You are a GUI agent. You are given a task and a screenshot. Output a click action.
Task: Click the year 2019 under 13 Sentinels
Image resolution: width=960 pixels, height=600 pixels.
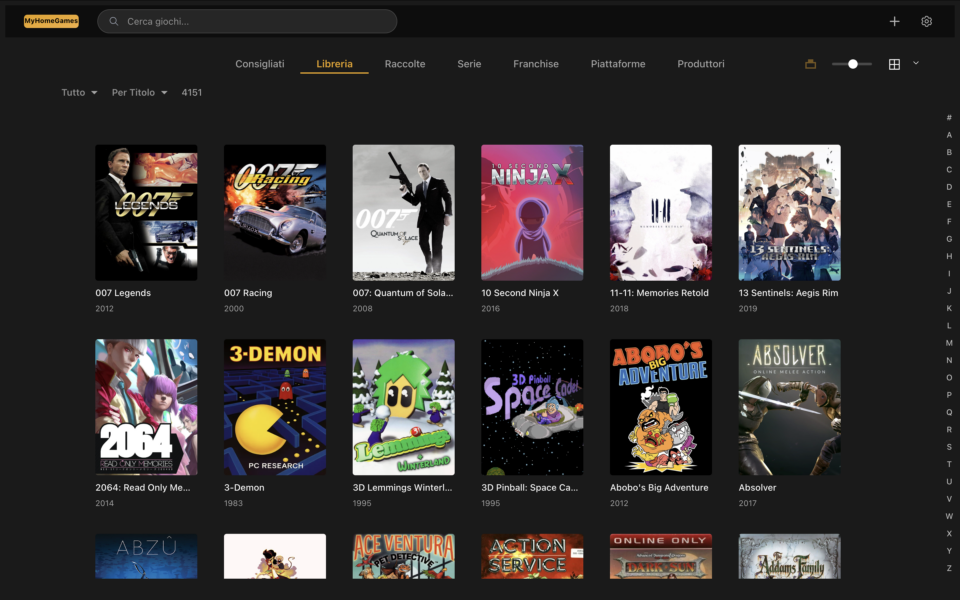pyautogui.click(x=748, y=309)
